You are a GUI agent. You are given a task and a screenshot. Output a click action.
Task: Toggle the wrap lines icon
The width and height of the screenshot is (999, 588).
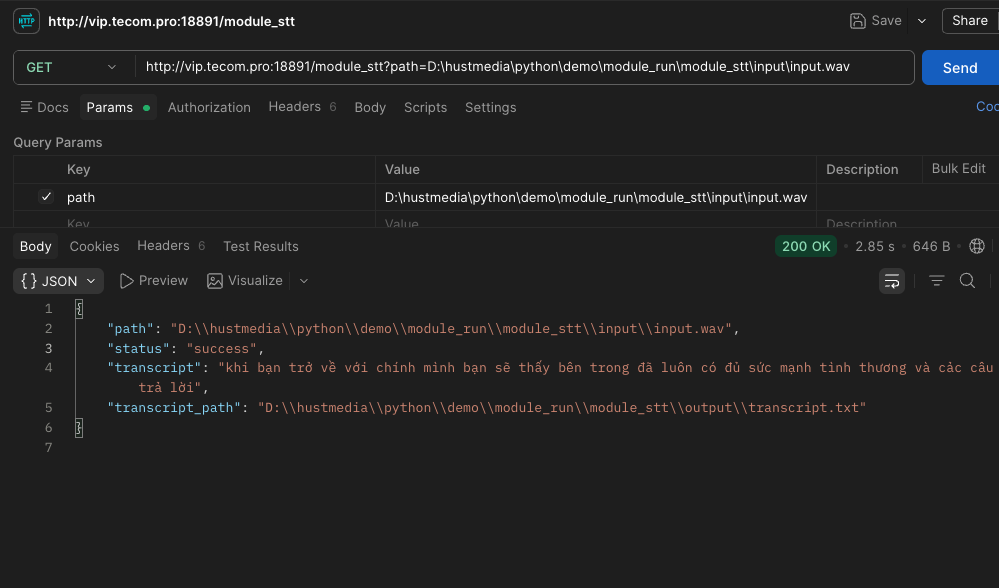891,281
